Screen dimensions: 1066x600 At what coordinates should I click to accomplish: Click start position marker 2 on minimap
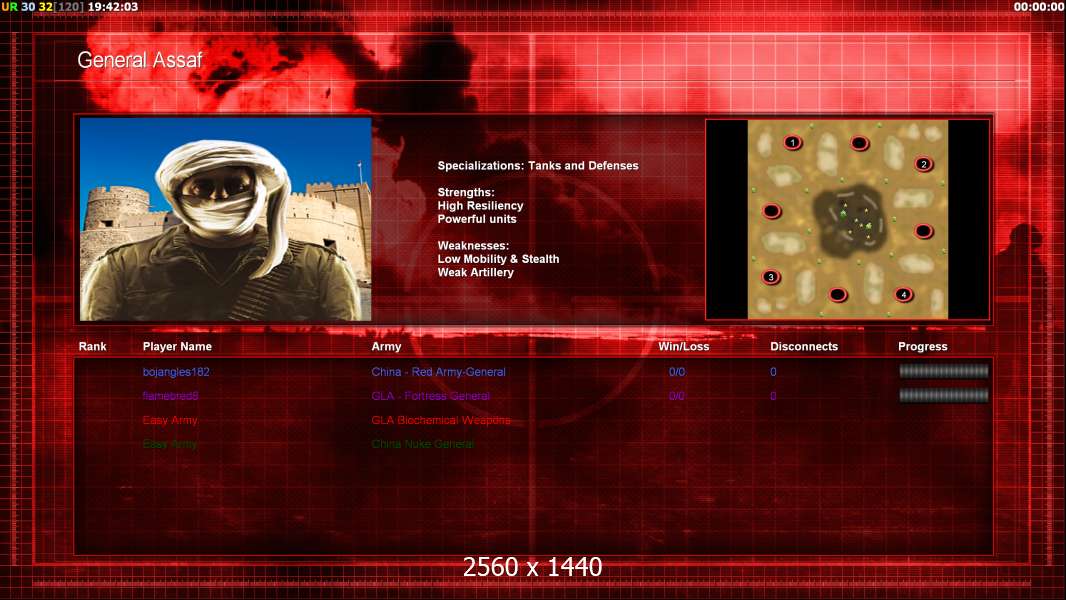coord(923,164)
